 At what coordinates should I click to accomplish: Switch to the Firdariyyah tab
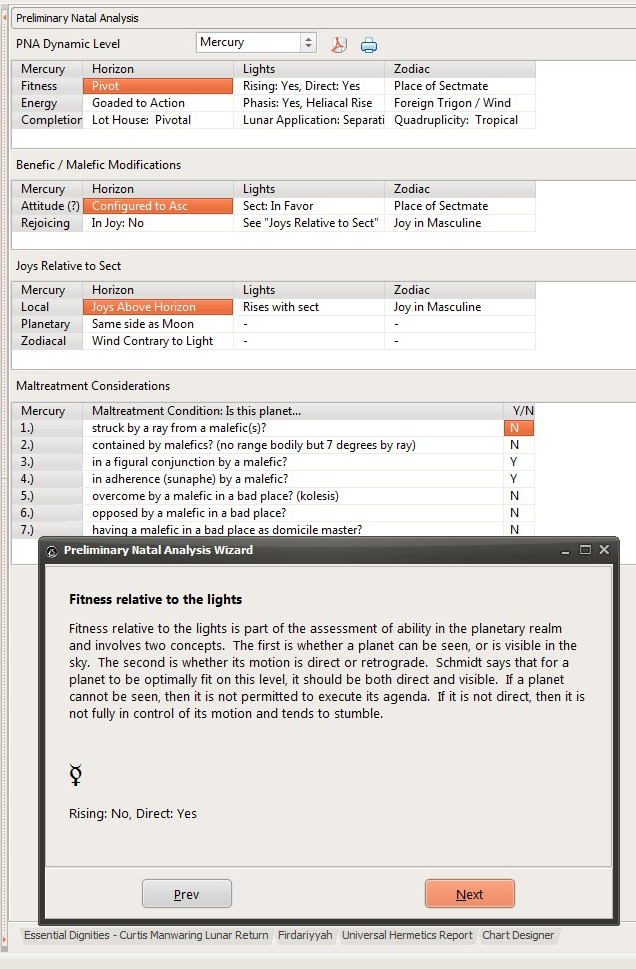305,935
